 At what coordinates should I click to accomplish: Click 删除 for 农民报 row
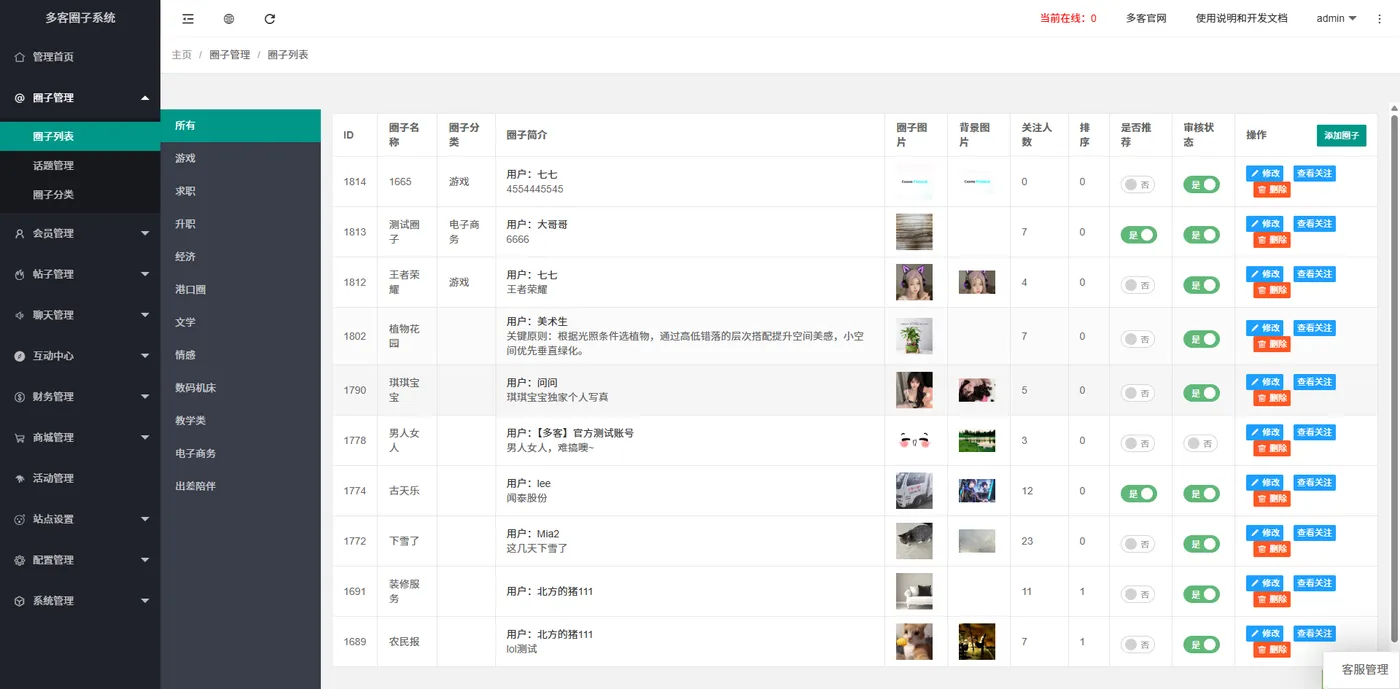click(x=1272, y=650)
